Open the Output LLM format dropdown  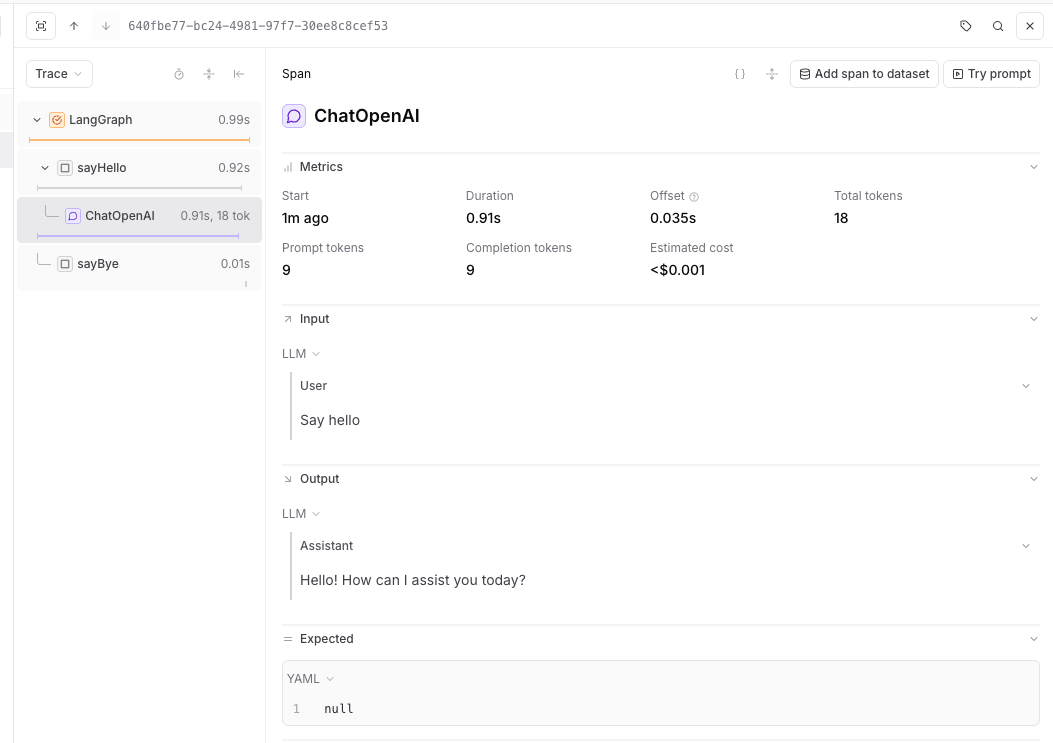tap(301, 514)
